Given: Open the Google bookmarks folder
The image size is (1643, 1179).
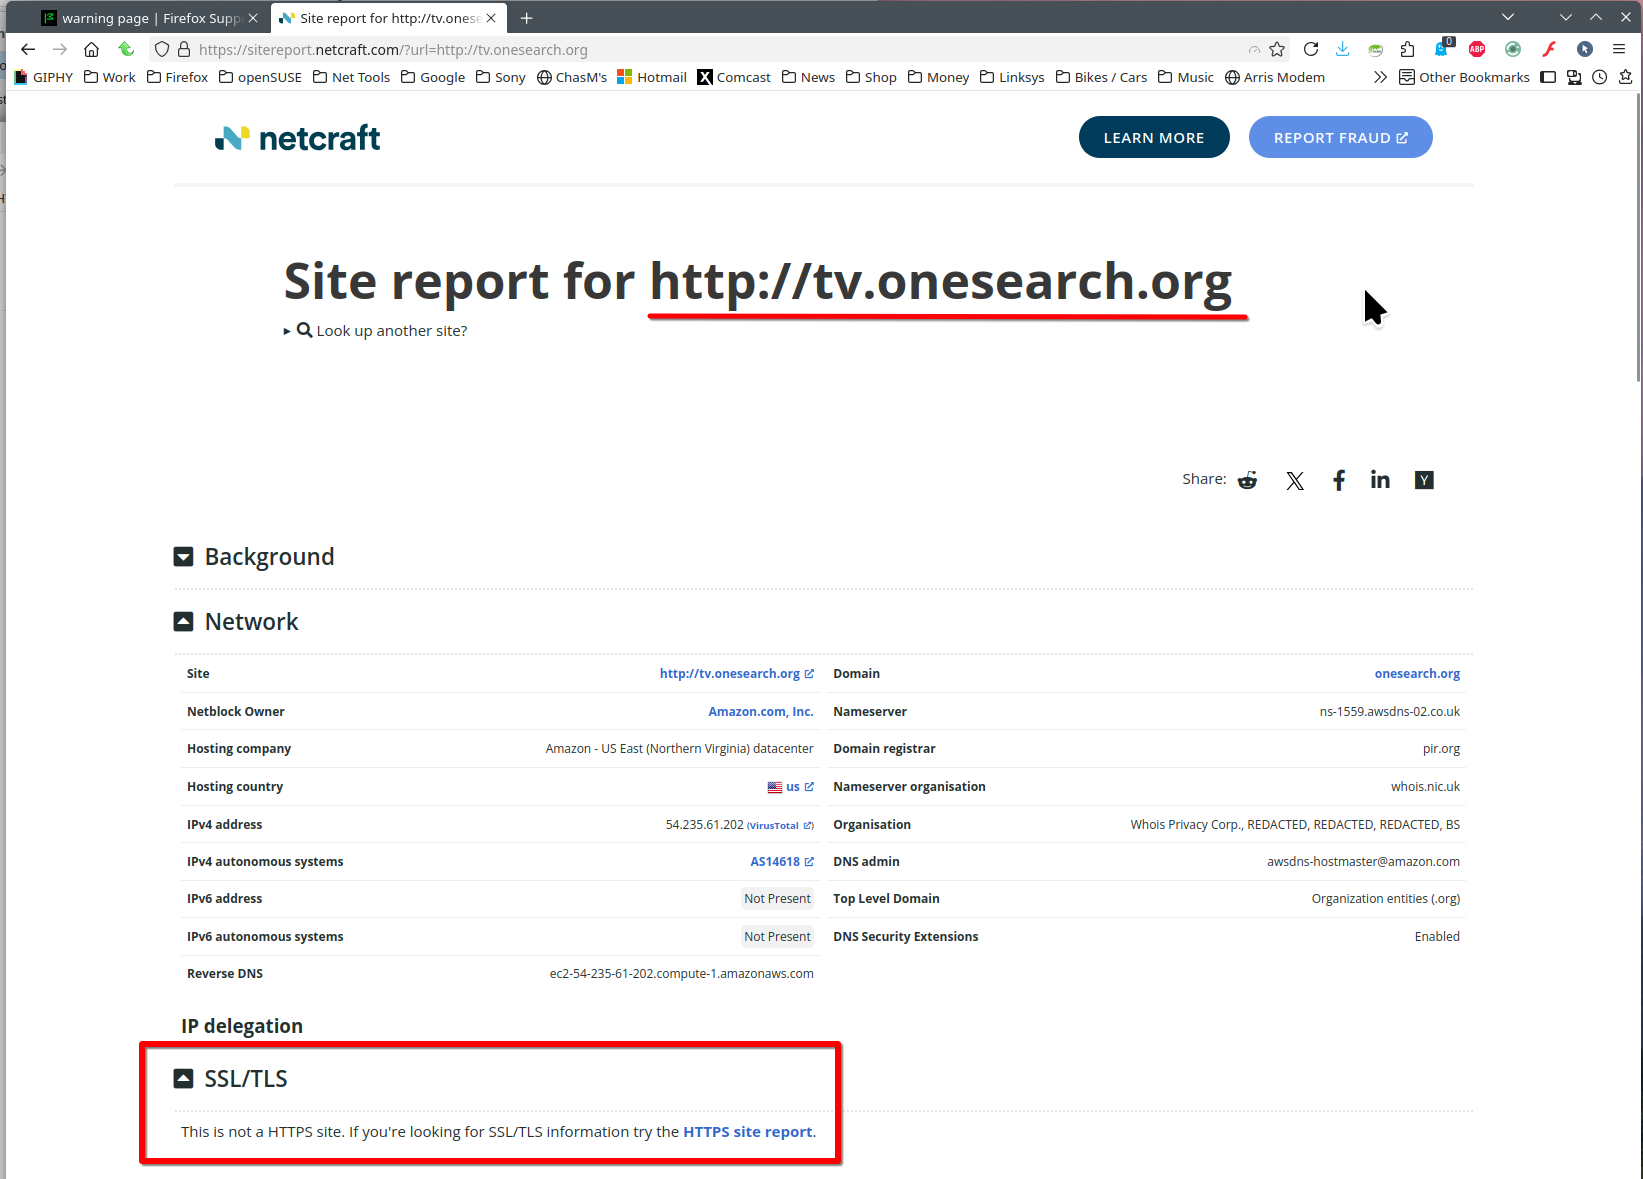Looking at the screenshot, I should coord(433,77).
